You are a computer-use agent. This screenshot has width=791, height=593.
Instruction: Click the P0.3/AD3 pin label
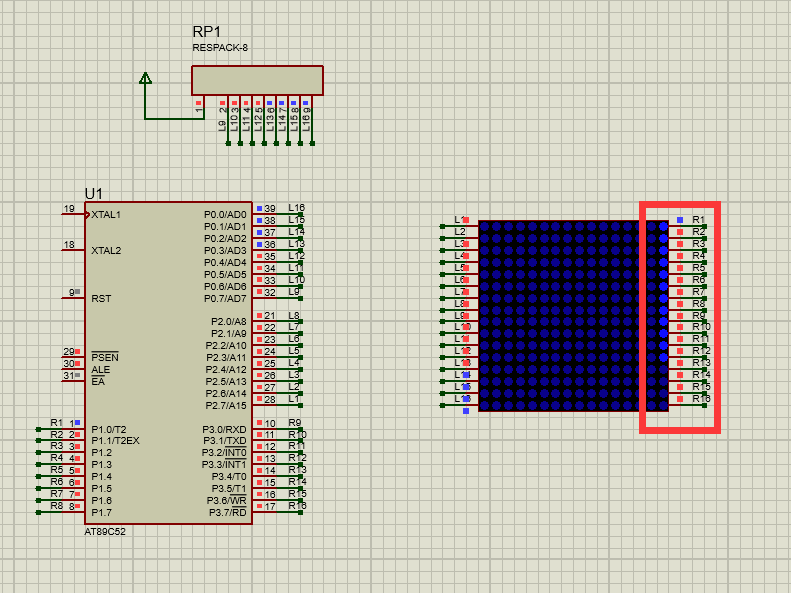tap(225, 251)
